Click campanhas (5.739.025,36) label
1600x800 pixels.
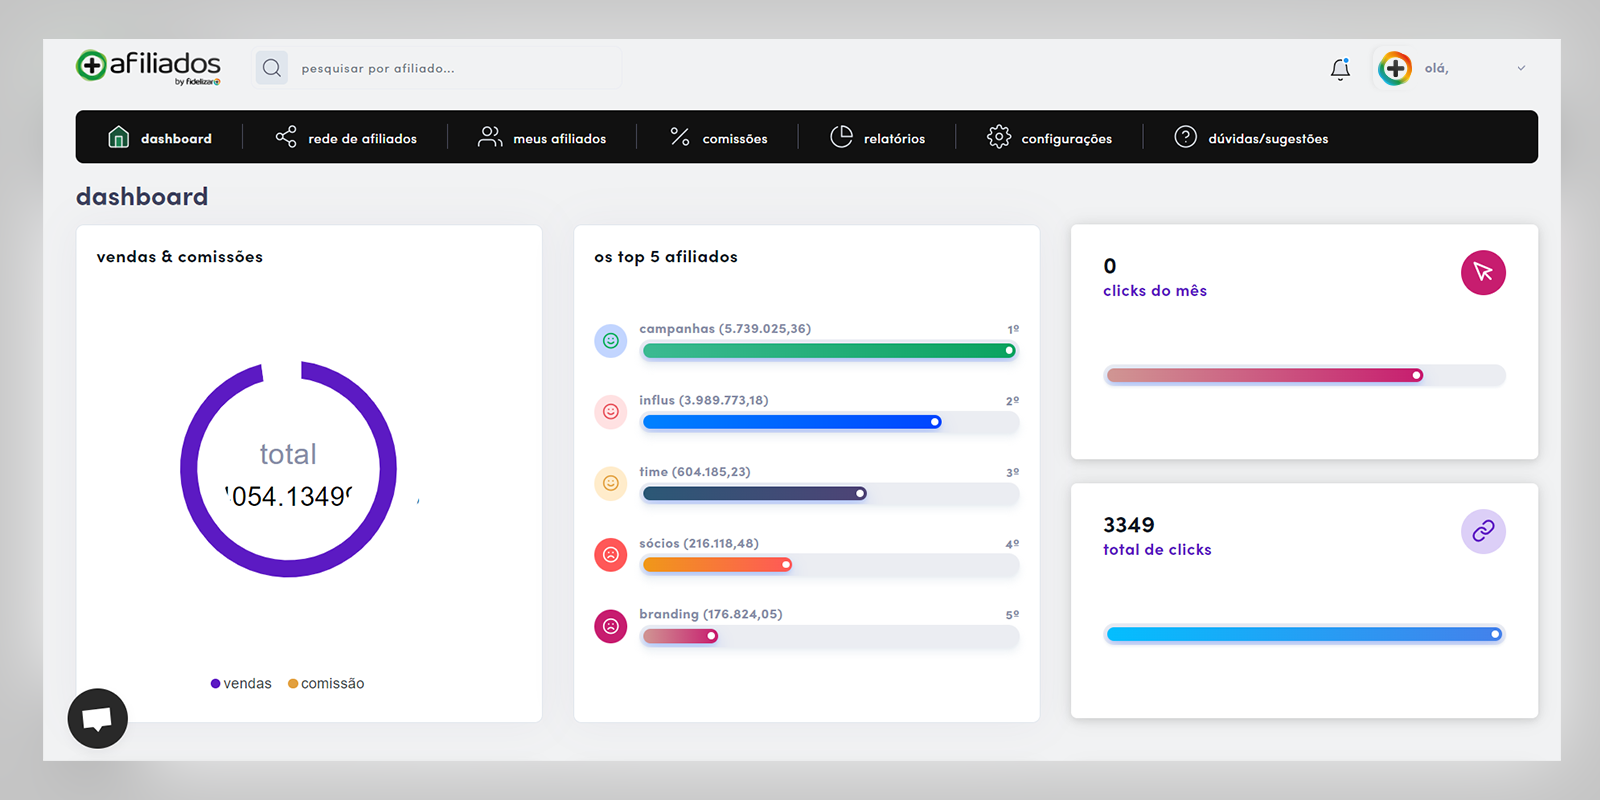725,328
